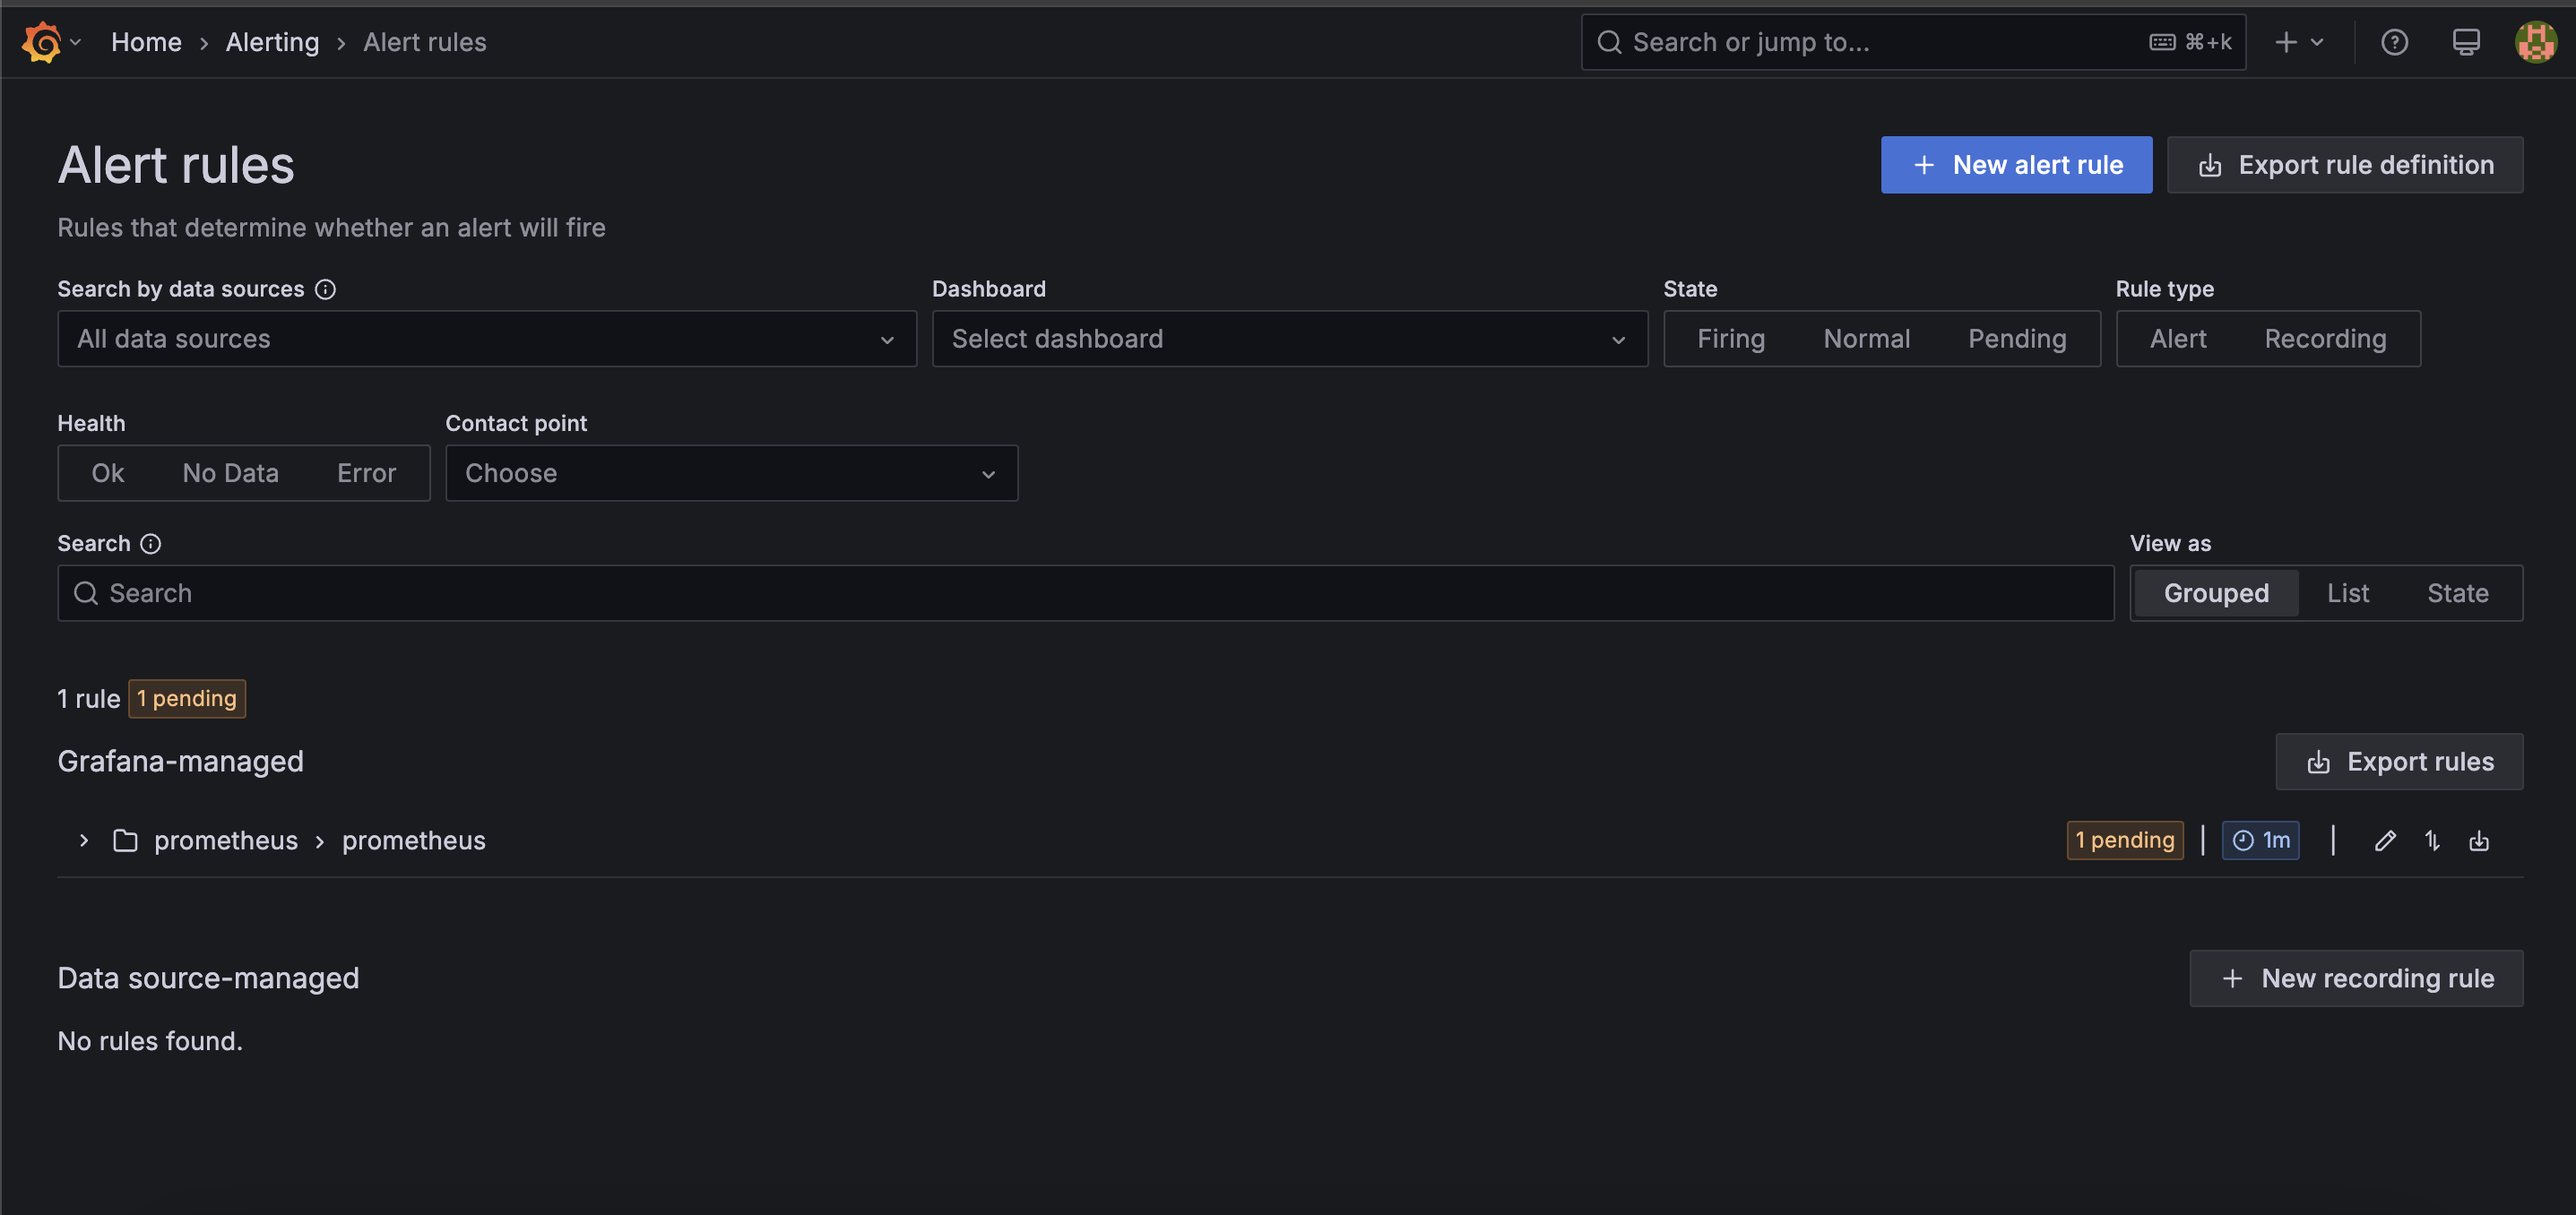Create a New alert rule
Screen dimensions: 2576x1215
click(2016, 165)
